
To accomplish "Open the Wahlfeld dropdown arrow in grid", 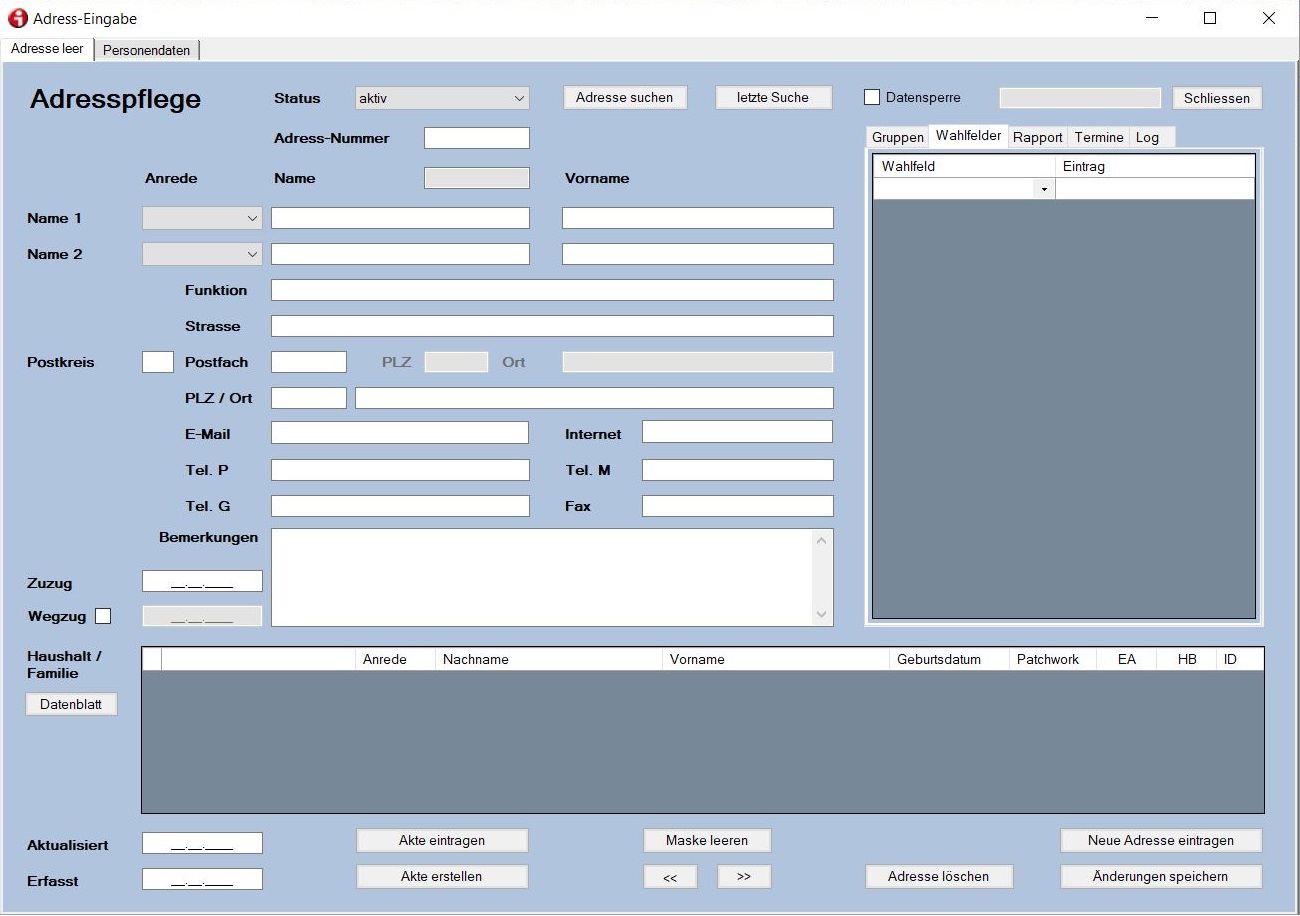I will tap(1044, 189).
